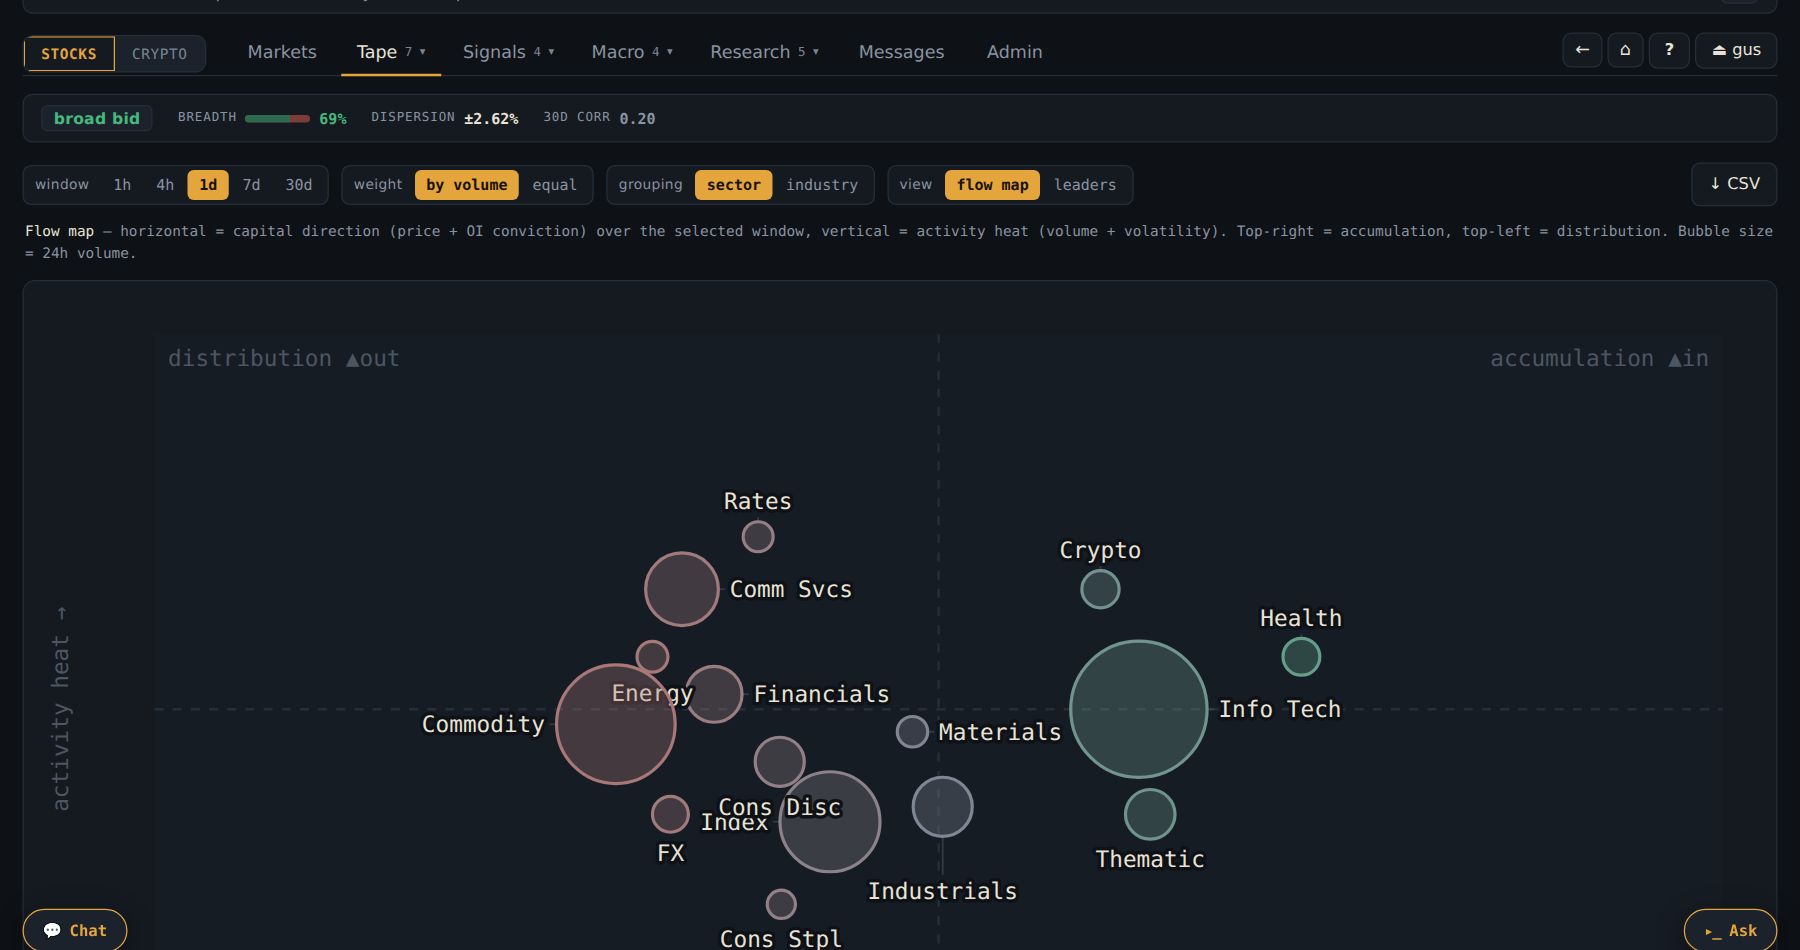This screenshot has width=1800, height=950.
Task: Click the broad bid status badge
Action: click(97, 118)
